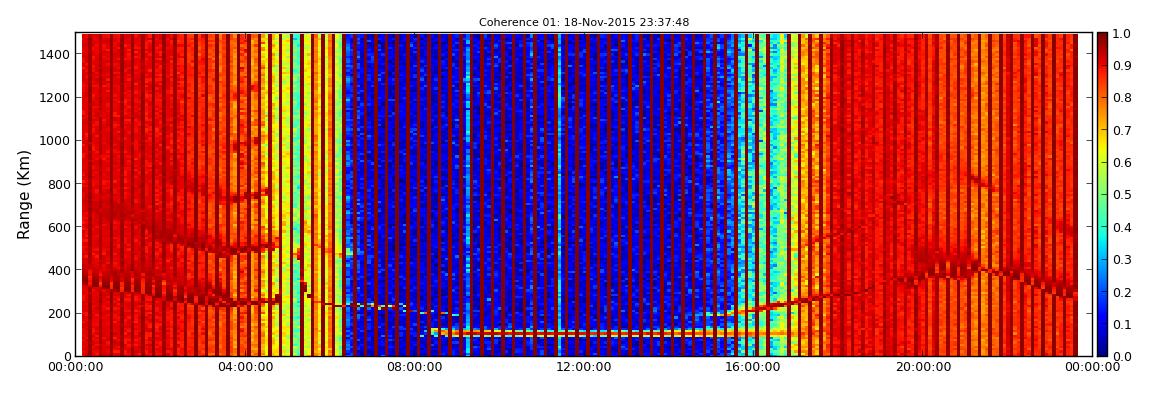Viewport: 1150px width, 407px height.
Task: Click the 400 range axis tick label
Action: [59, 271]
